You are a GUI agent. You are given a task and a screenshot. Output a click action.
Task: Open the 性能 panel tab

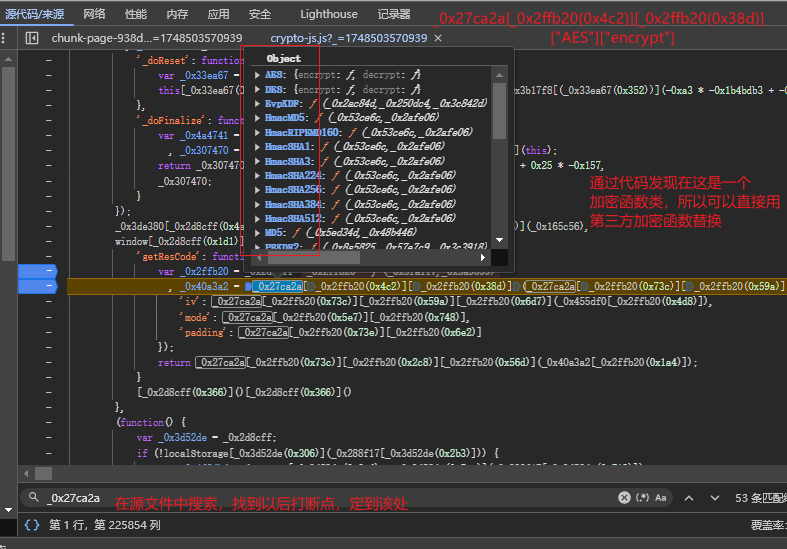point(136,14)
